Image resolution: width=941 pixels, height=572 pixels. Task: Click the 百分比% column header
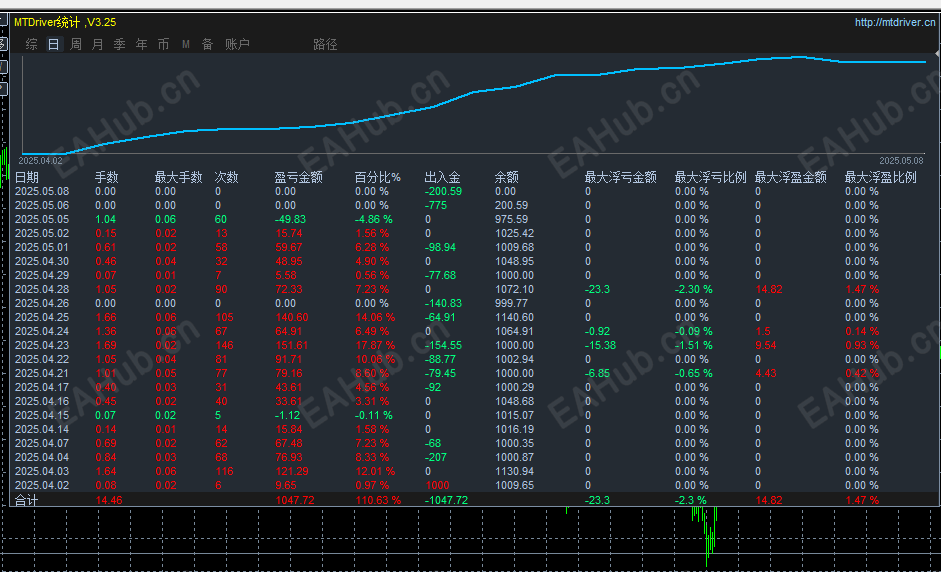(377, 177)
